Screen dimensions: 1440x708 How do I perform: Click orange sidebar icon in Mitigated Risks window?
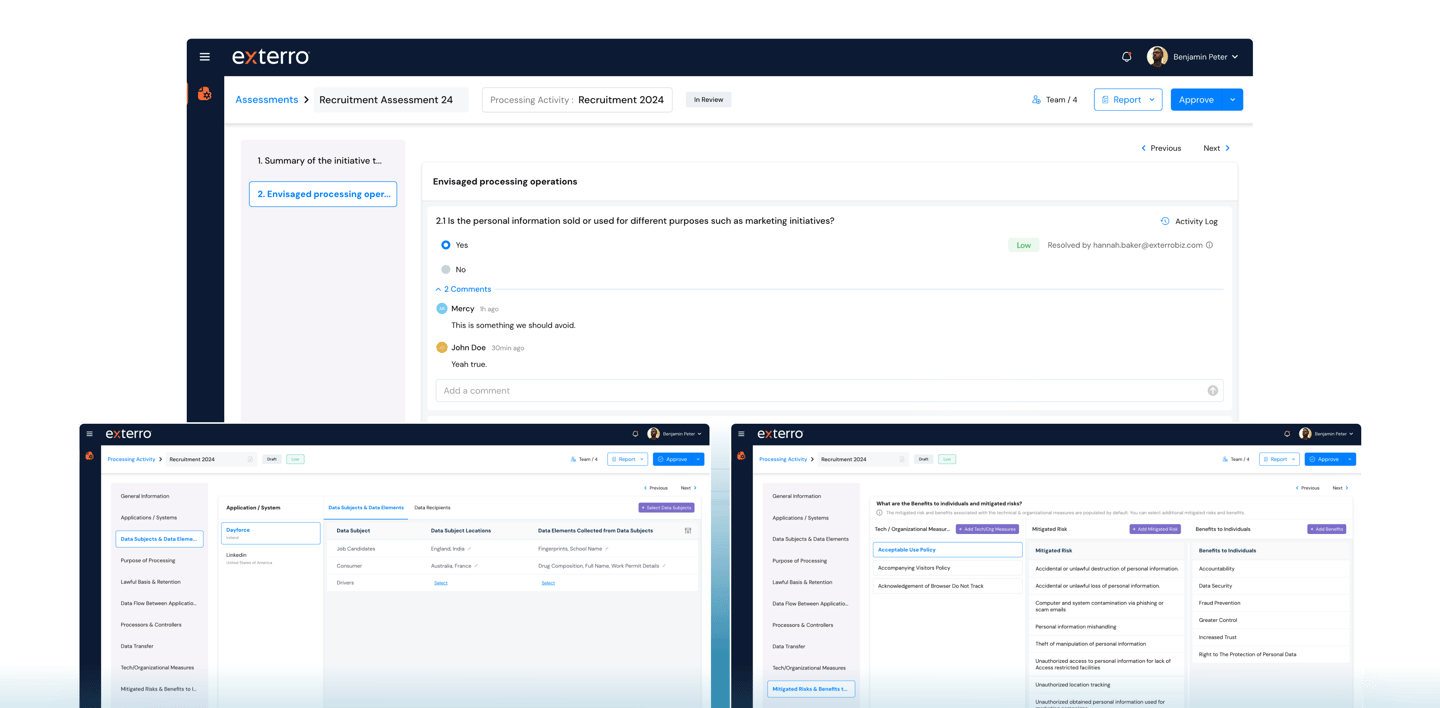741,456
